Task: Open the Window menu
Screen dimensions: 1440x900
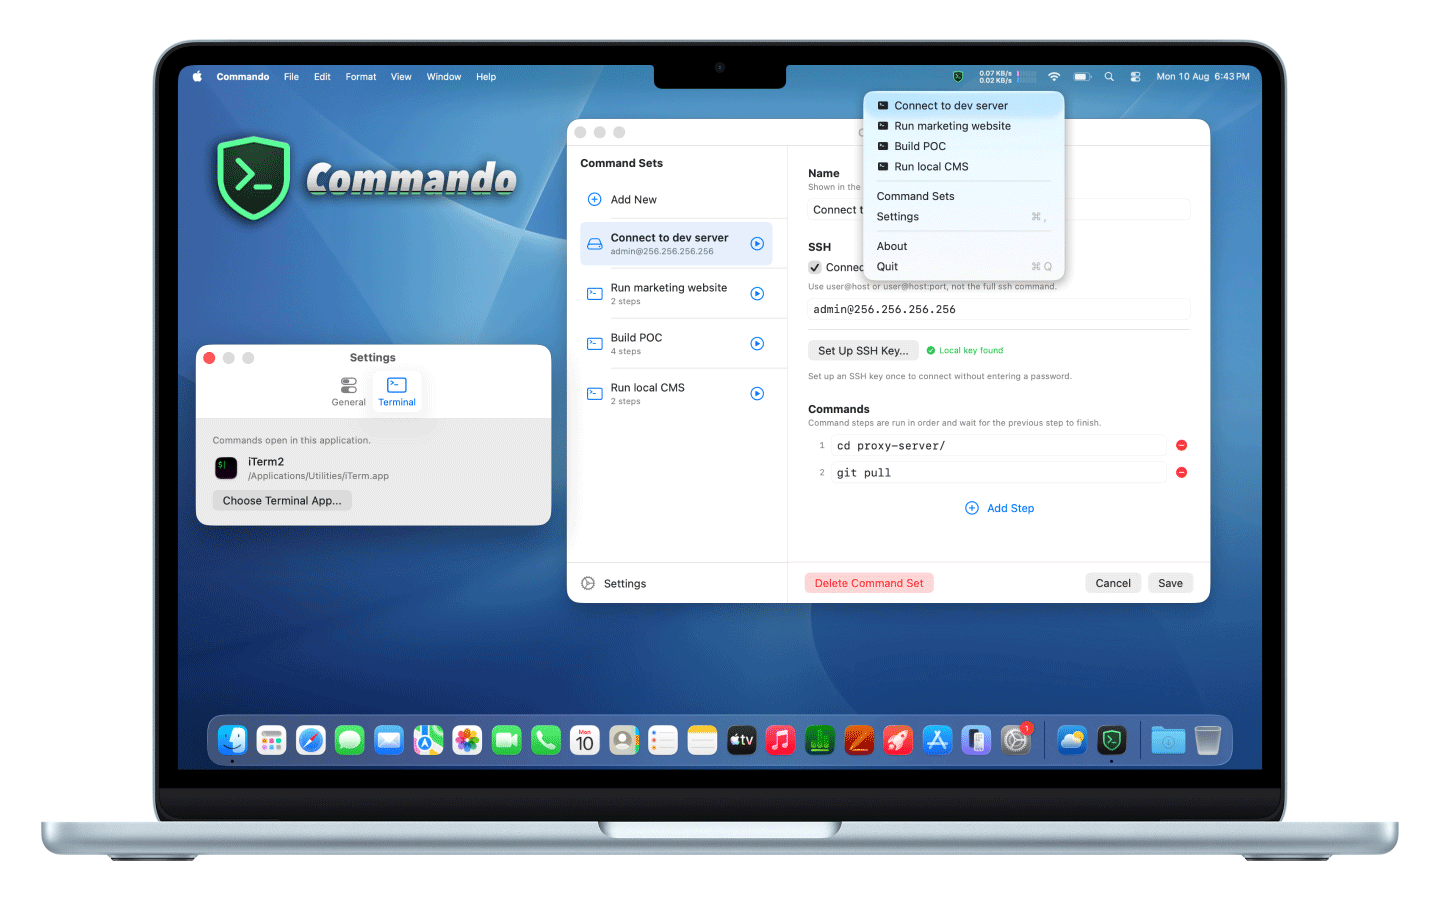Action: coord(444,76)
